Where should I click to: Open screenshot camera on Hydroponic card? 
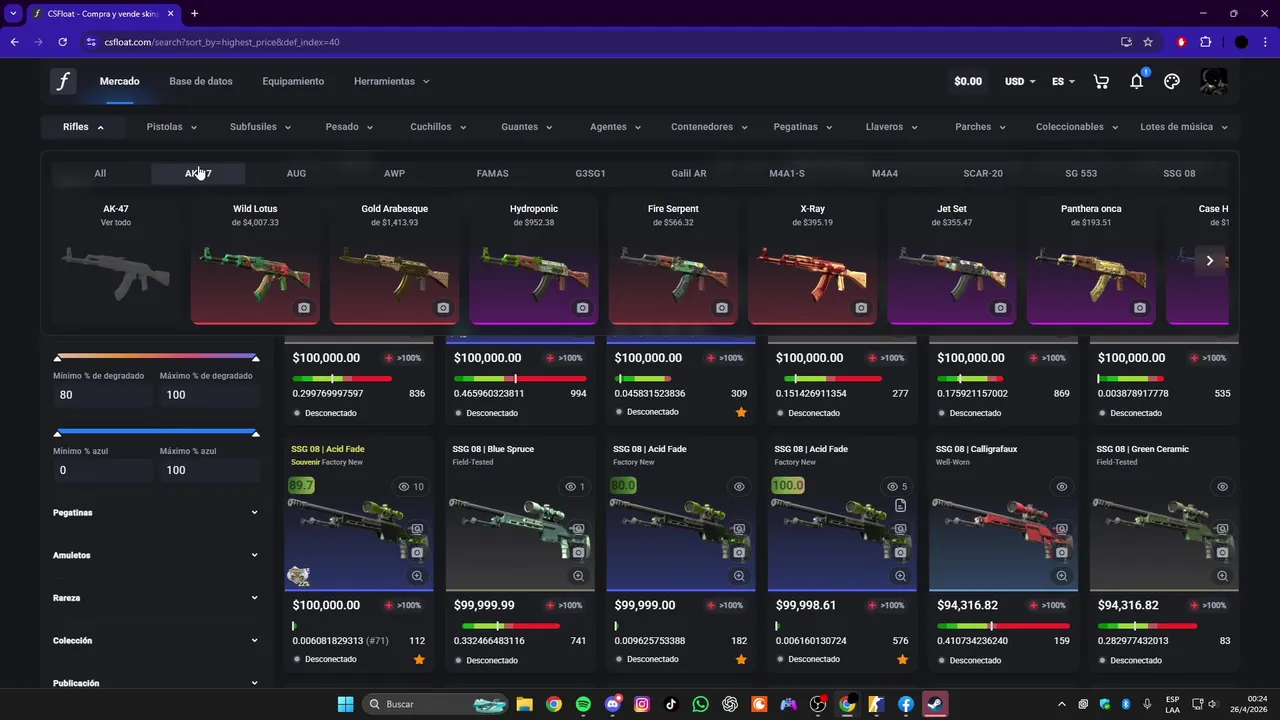click(582, 308)
